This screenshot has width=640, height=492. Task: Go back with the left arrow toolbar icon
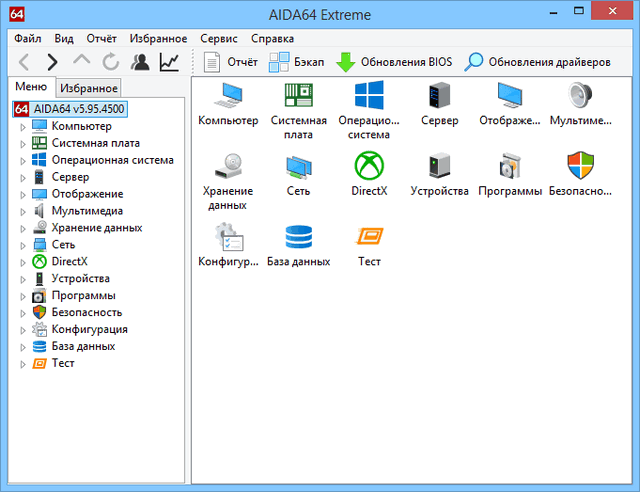tap(24, 62)
